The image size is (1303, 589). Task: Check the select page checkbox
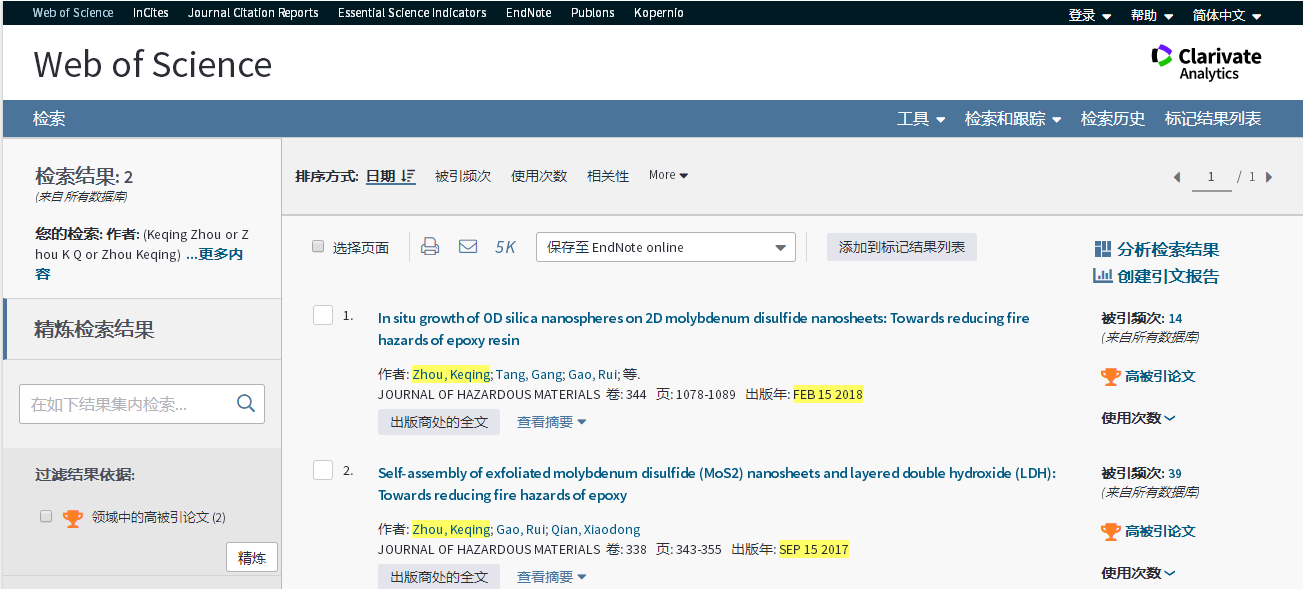318,247
